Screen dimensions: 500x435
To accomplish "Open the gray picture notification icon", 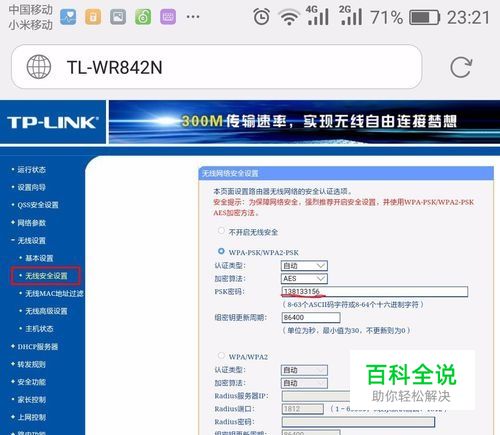I will tap(118, 17).
